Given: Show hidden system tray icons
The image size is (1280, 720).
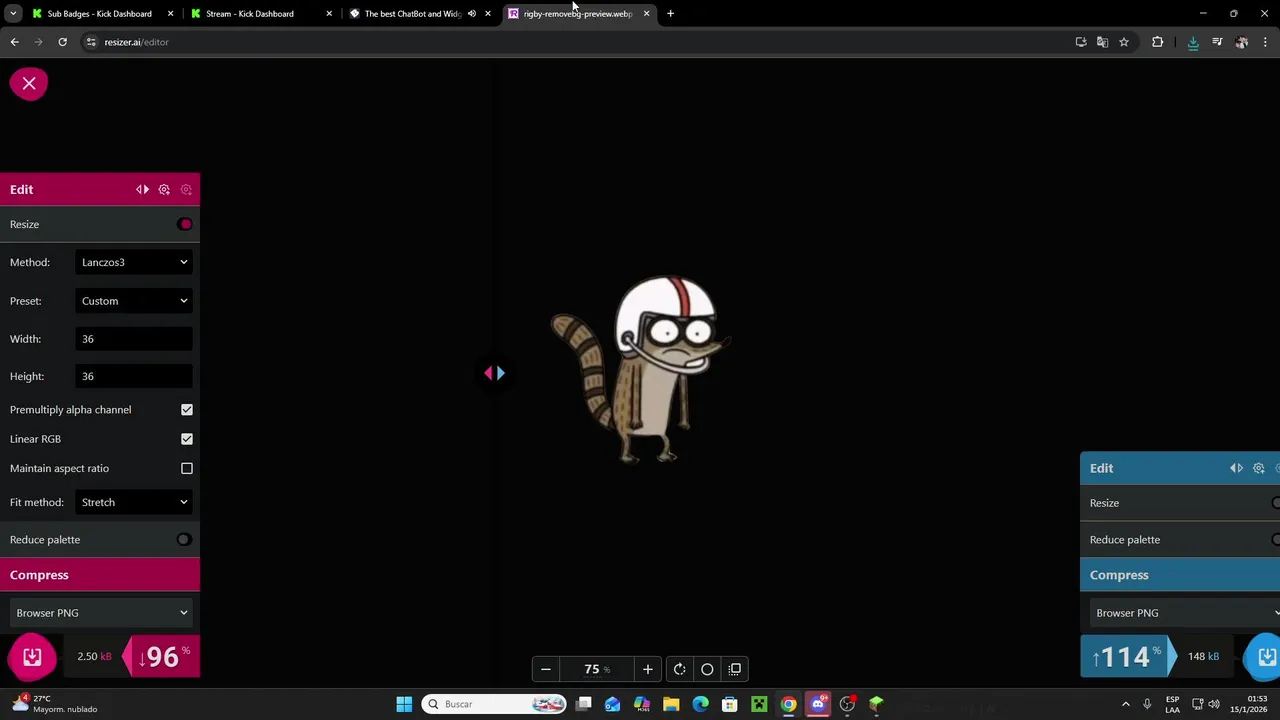Looking at the screenshot, I should click(1125, 704).
